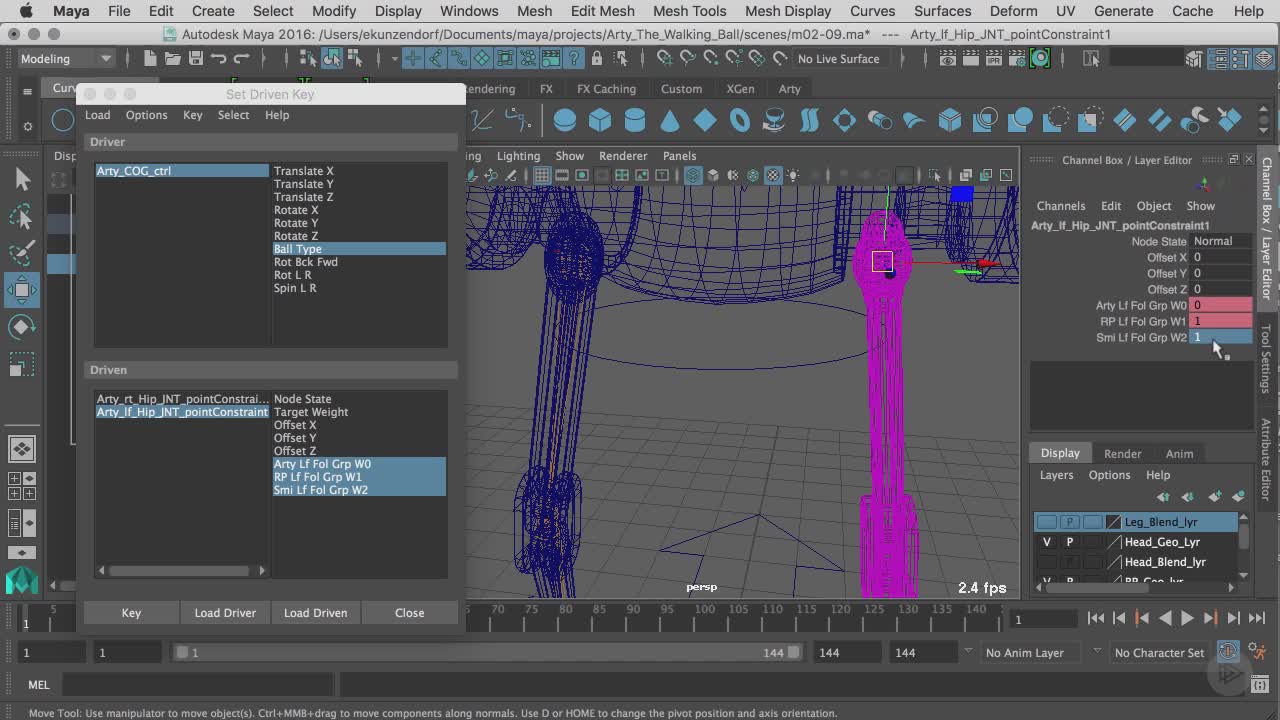Click the Key button in Set Driven Key
The height and width of the screenshot is (720, 1280).
[131, 613]
